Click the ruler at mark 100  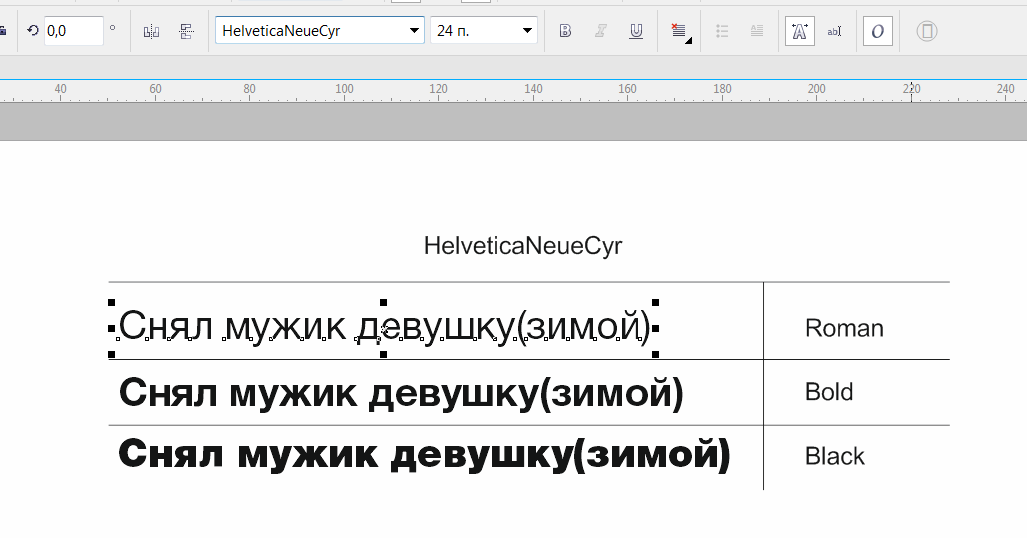[x=344, y=90]
